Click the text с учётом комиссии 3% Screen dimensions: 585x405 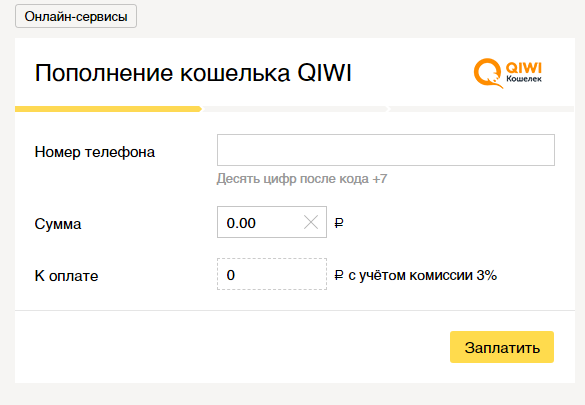point(423,275)
